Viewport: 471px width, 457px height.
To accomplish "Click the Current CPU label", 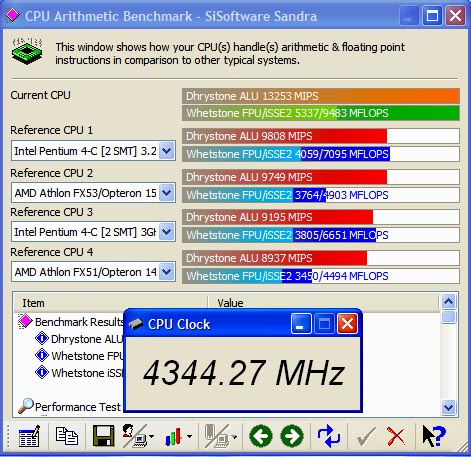I will point(40,95).
